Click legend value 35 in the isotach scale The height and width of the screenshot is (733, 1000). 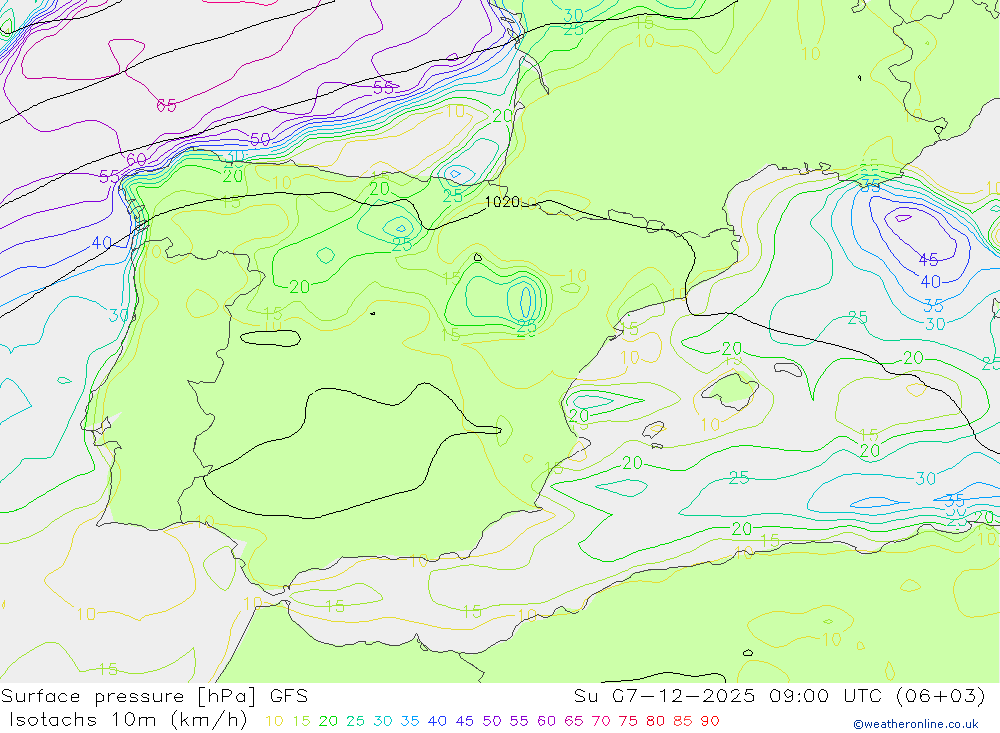(x=410, y=721)
